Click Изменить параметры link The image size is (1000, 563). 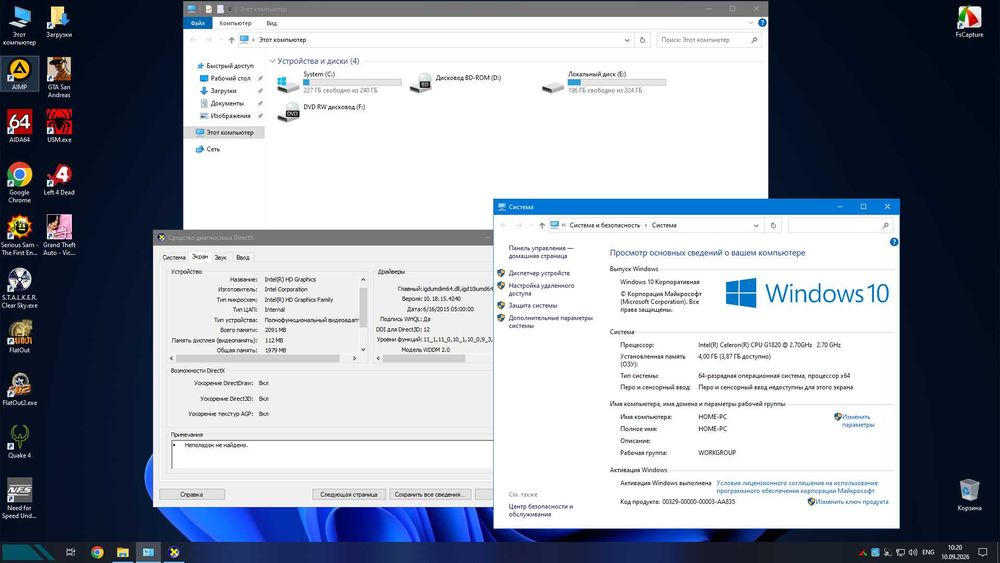pyautogui.click(x=858, y=421)
